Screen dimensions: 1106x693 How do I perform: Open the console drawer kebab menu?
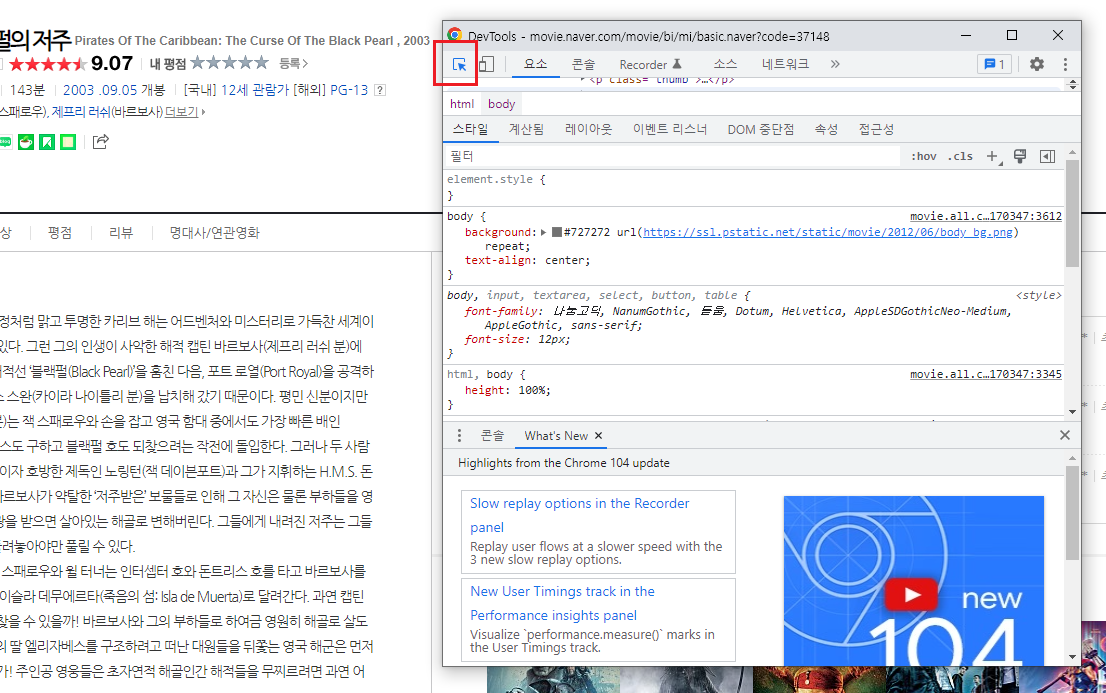point(458,435)
